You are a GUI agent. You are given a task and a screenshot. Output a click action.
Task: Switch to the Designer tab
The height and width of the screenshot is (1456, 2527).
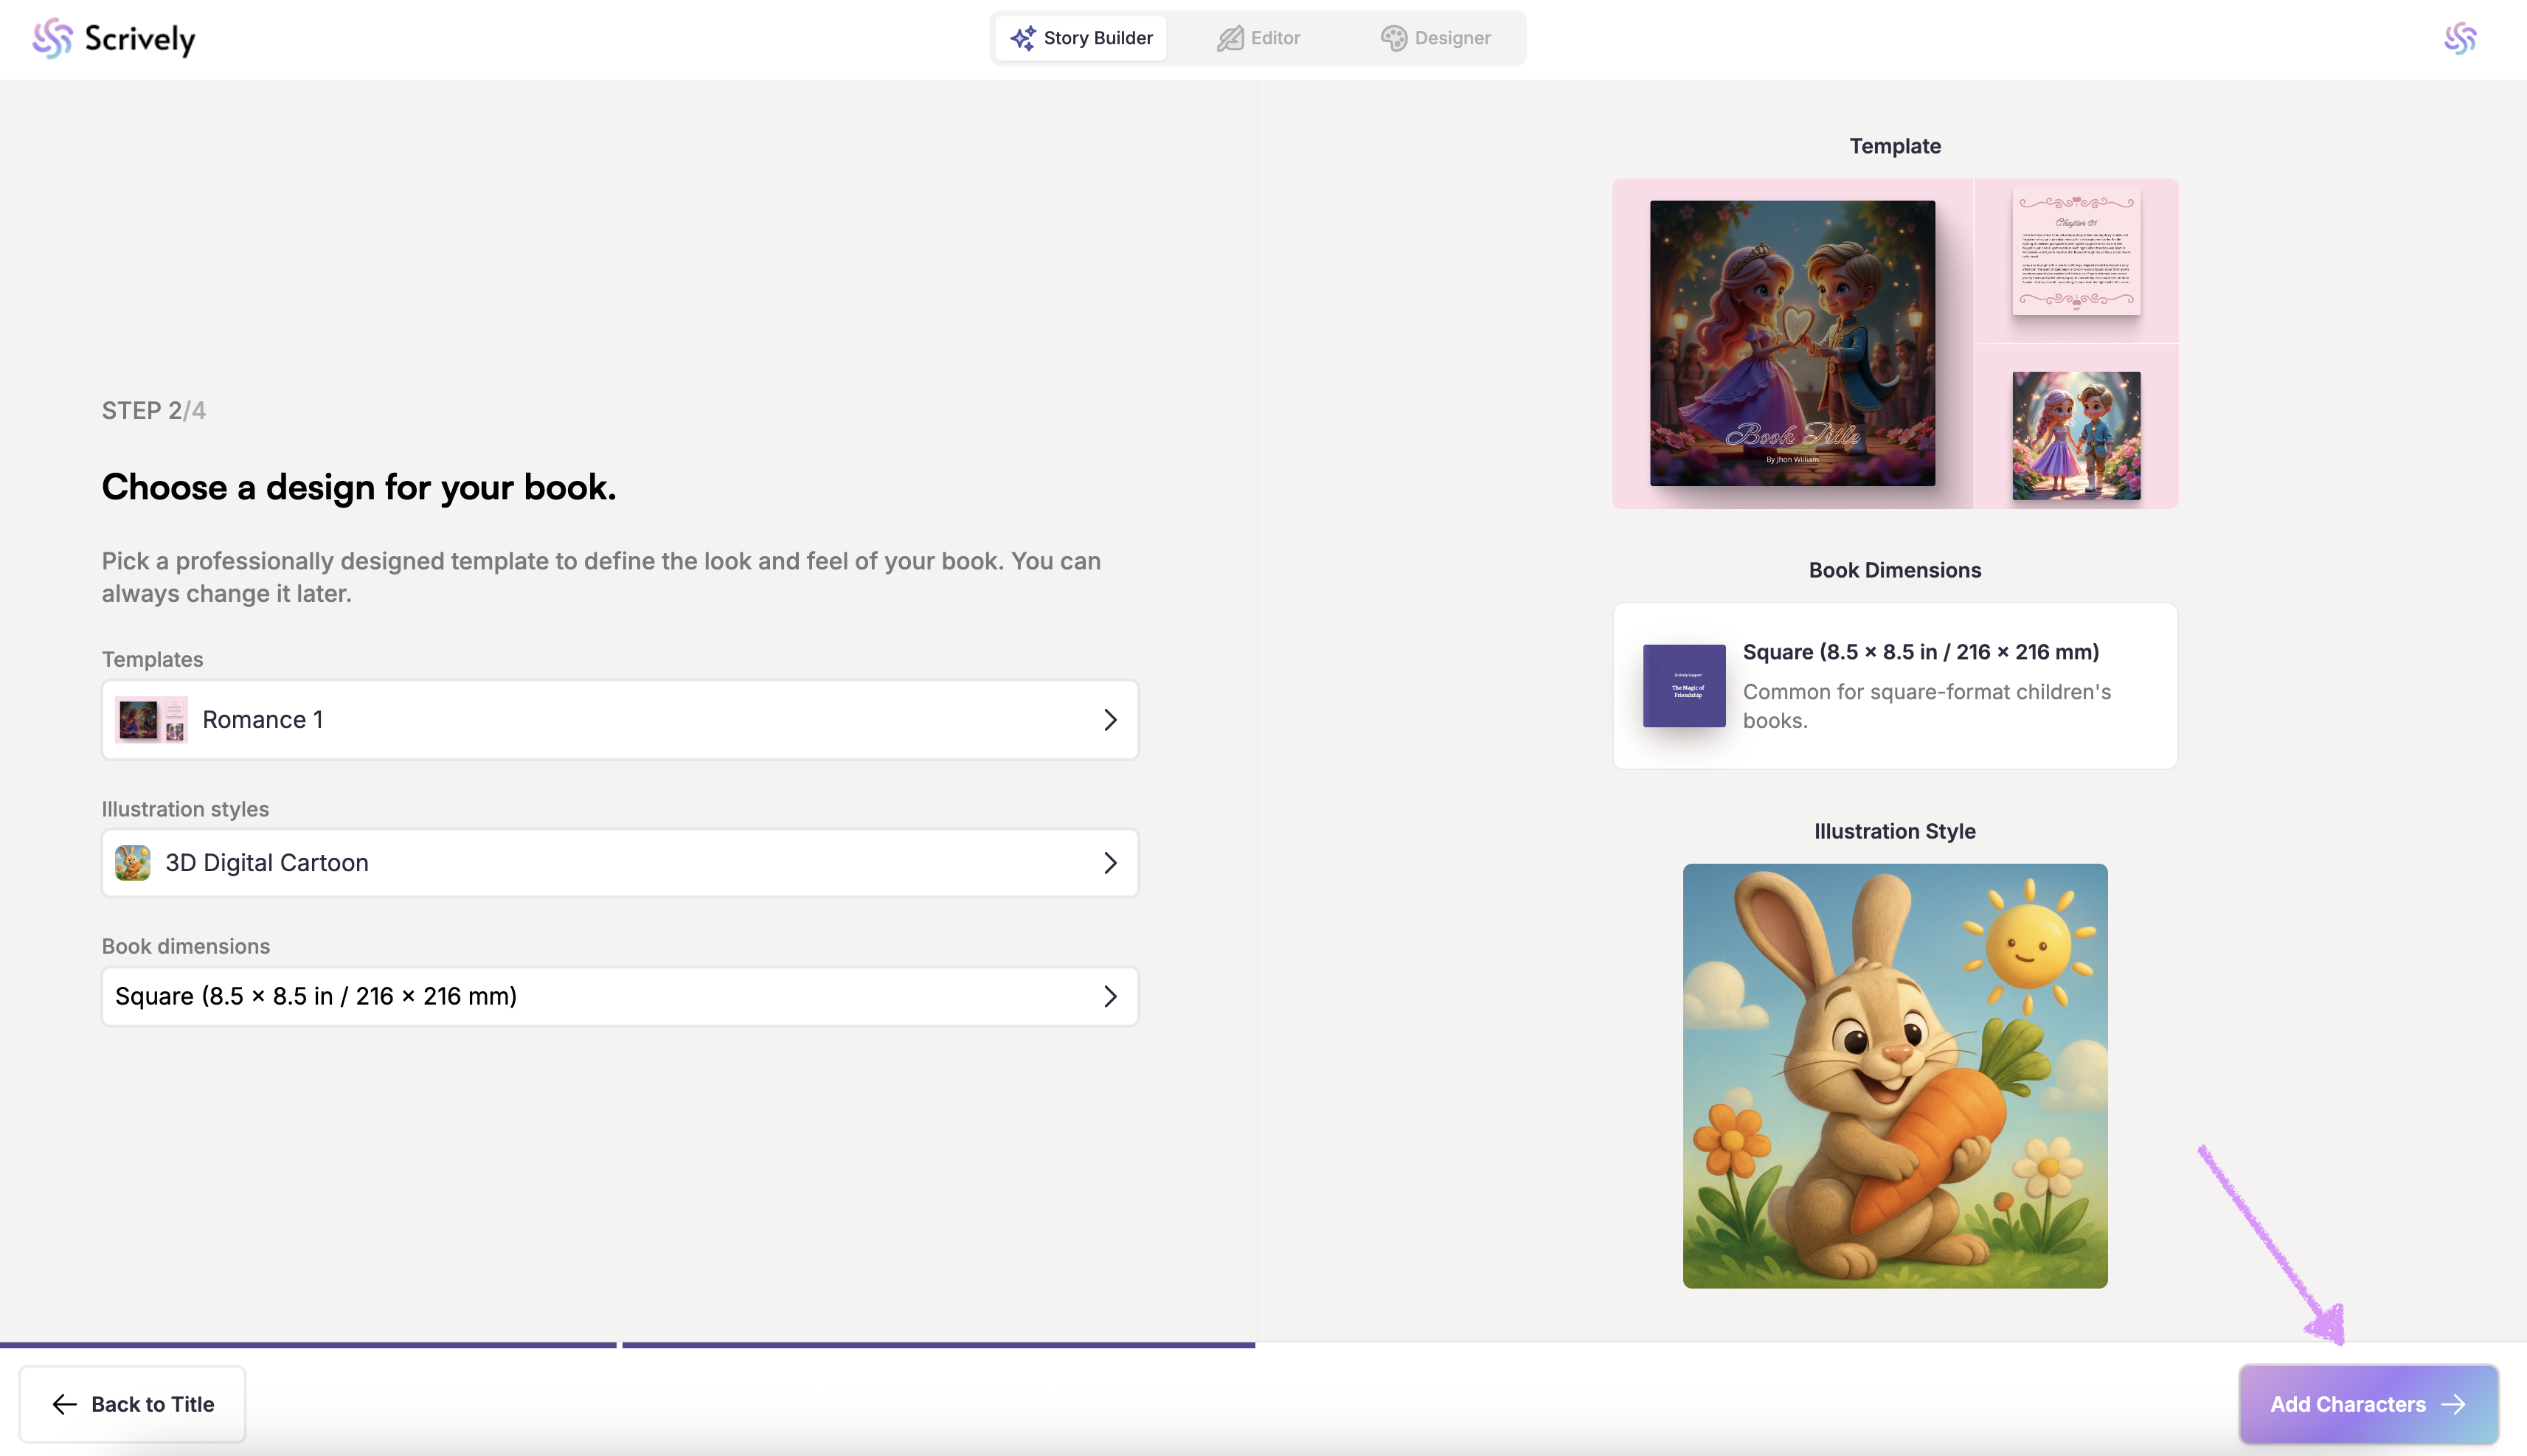click(x=1436, y=38)
